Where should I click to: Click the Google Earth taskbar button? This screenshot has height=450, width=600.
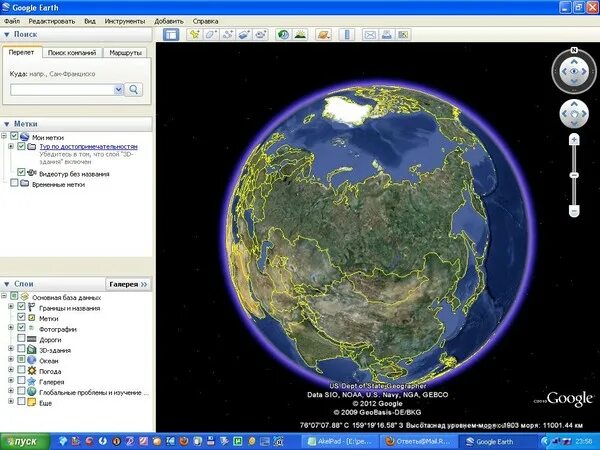[x=496, y=442]
